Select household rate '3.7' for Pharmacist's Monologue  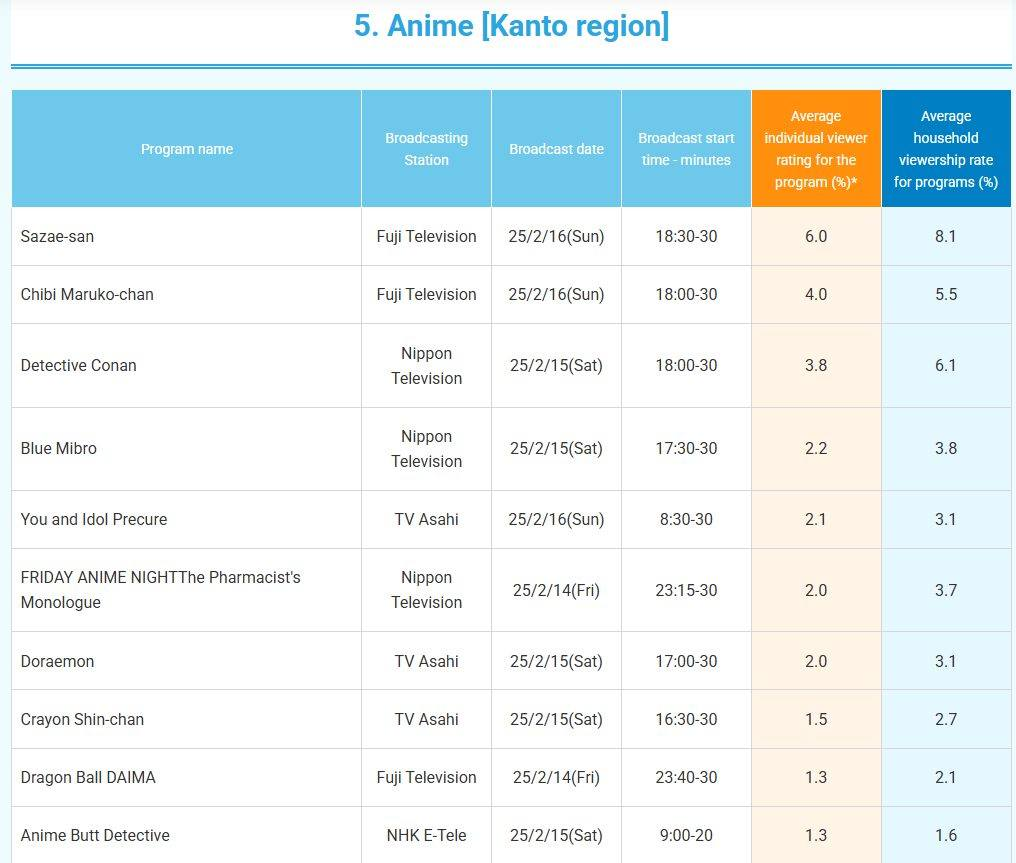click(946, 590)
